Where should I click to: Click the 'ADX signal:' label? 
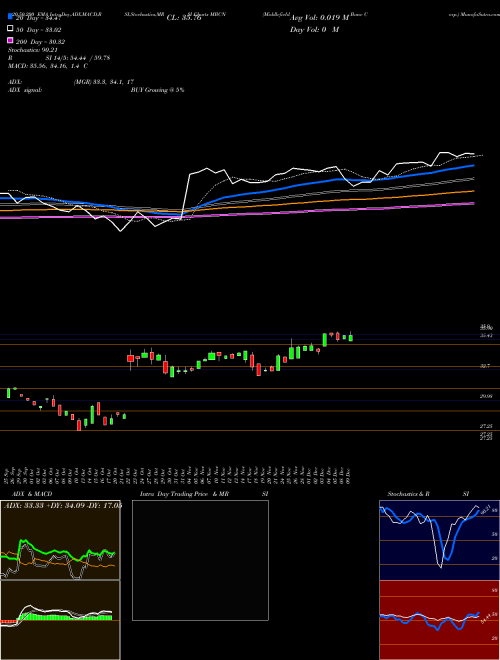tap(25, 90)
